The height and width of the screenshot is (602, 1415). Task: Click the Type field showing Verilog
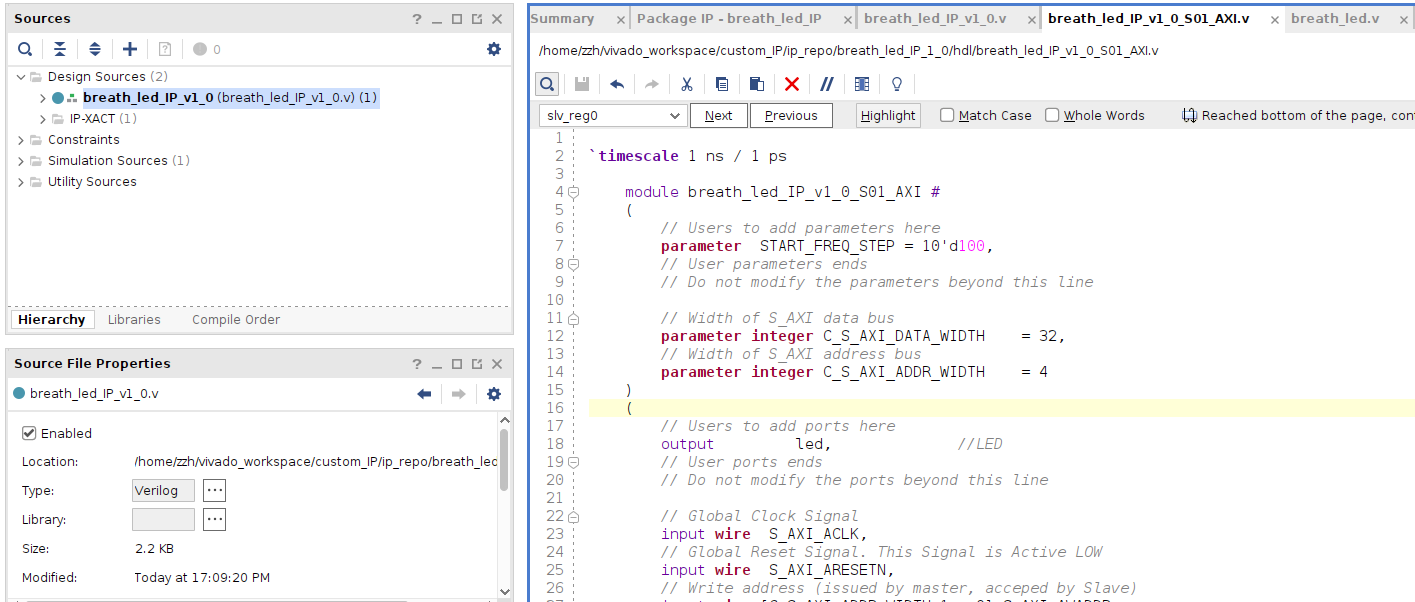(x=163, y=491)
